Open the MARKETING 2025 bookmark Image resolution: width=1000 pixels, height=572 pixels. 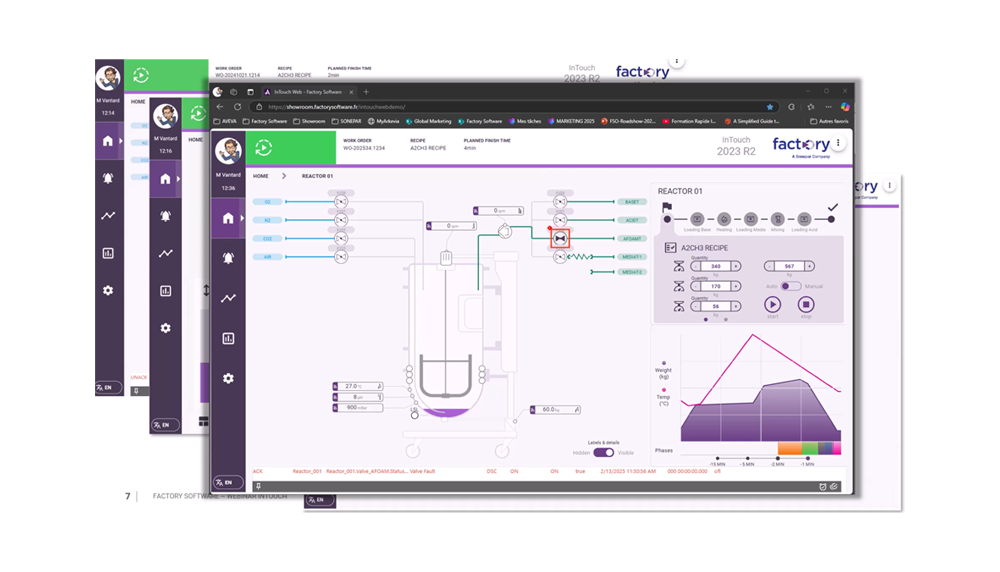(571, 121)
